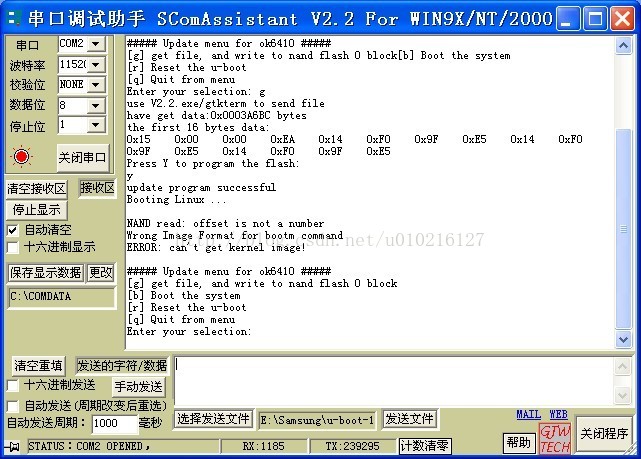The height and width of the screenshot is (459, 641).
Task: Open the 波特率 baud rate dropdown
Action: pos(96,64)
